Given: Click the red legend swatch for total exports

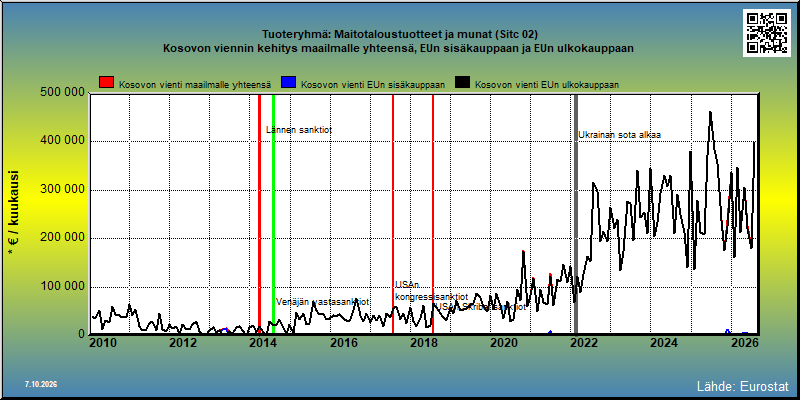Looking at the screenshot, I should point(107,83).
